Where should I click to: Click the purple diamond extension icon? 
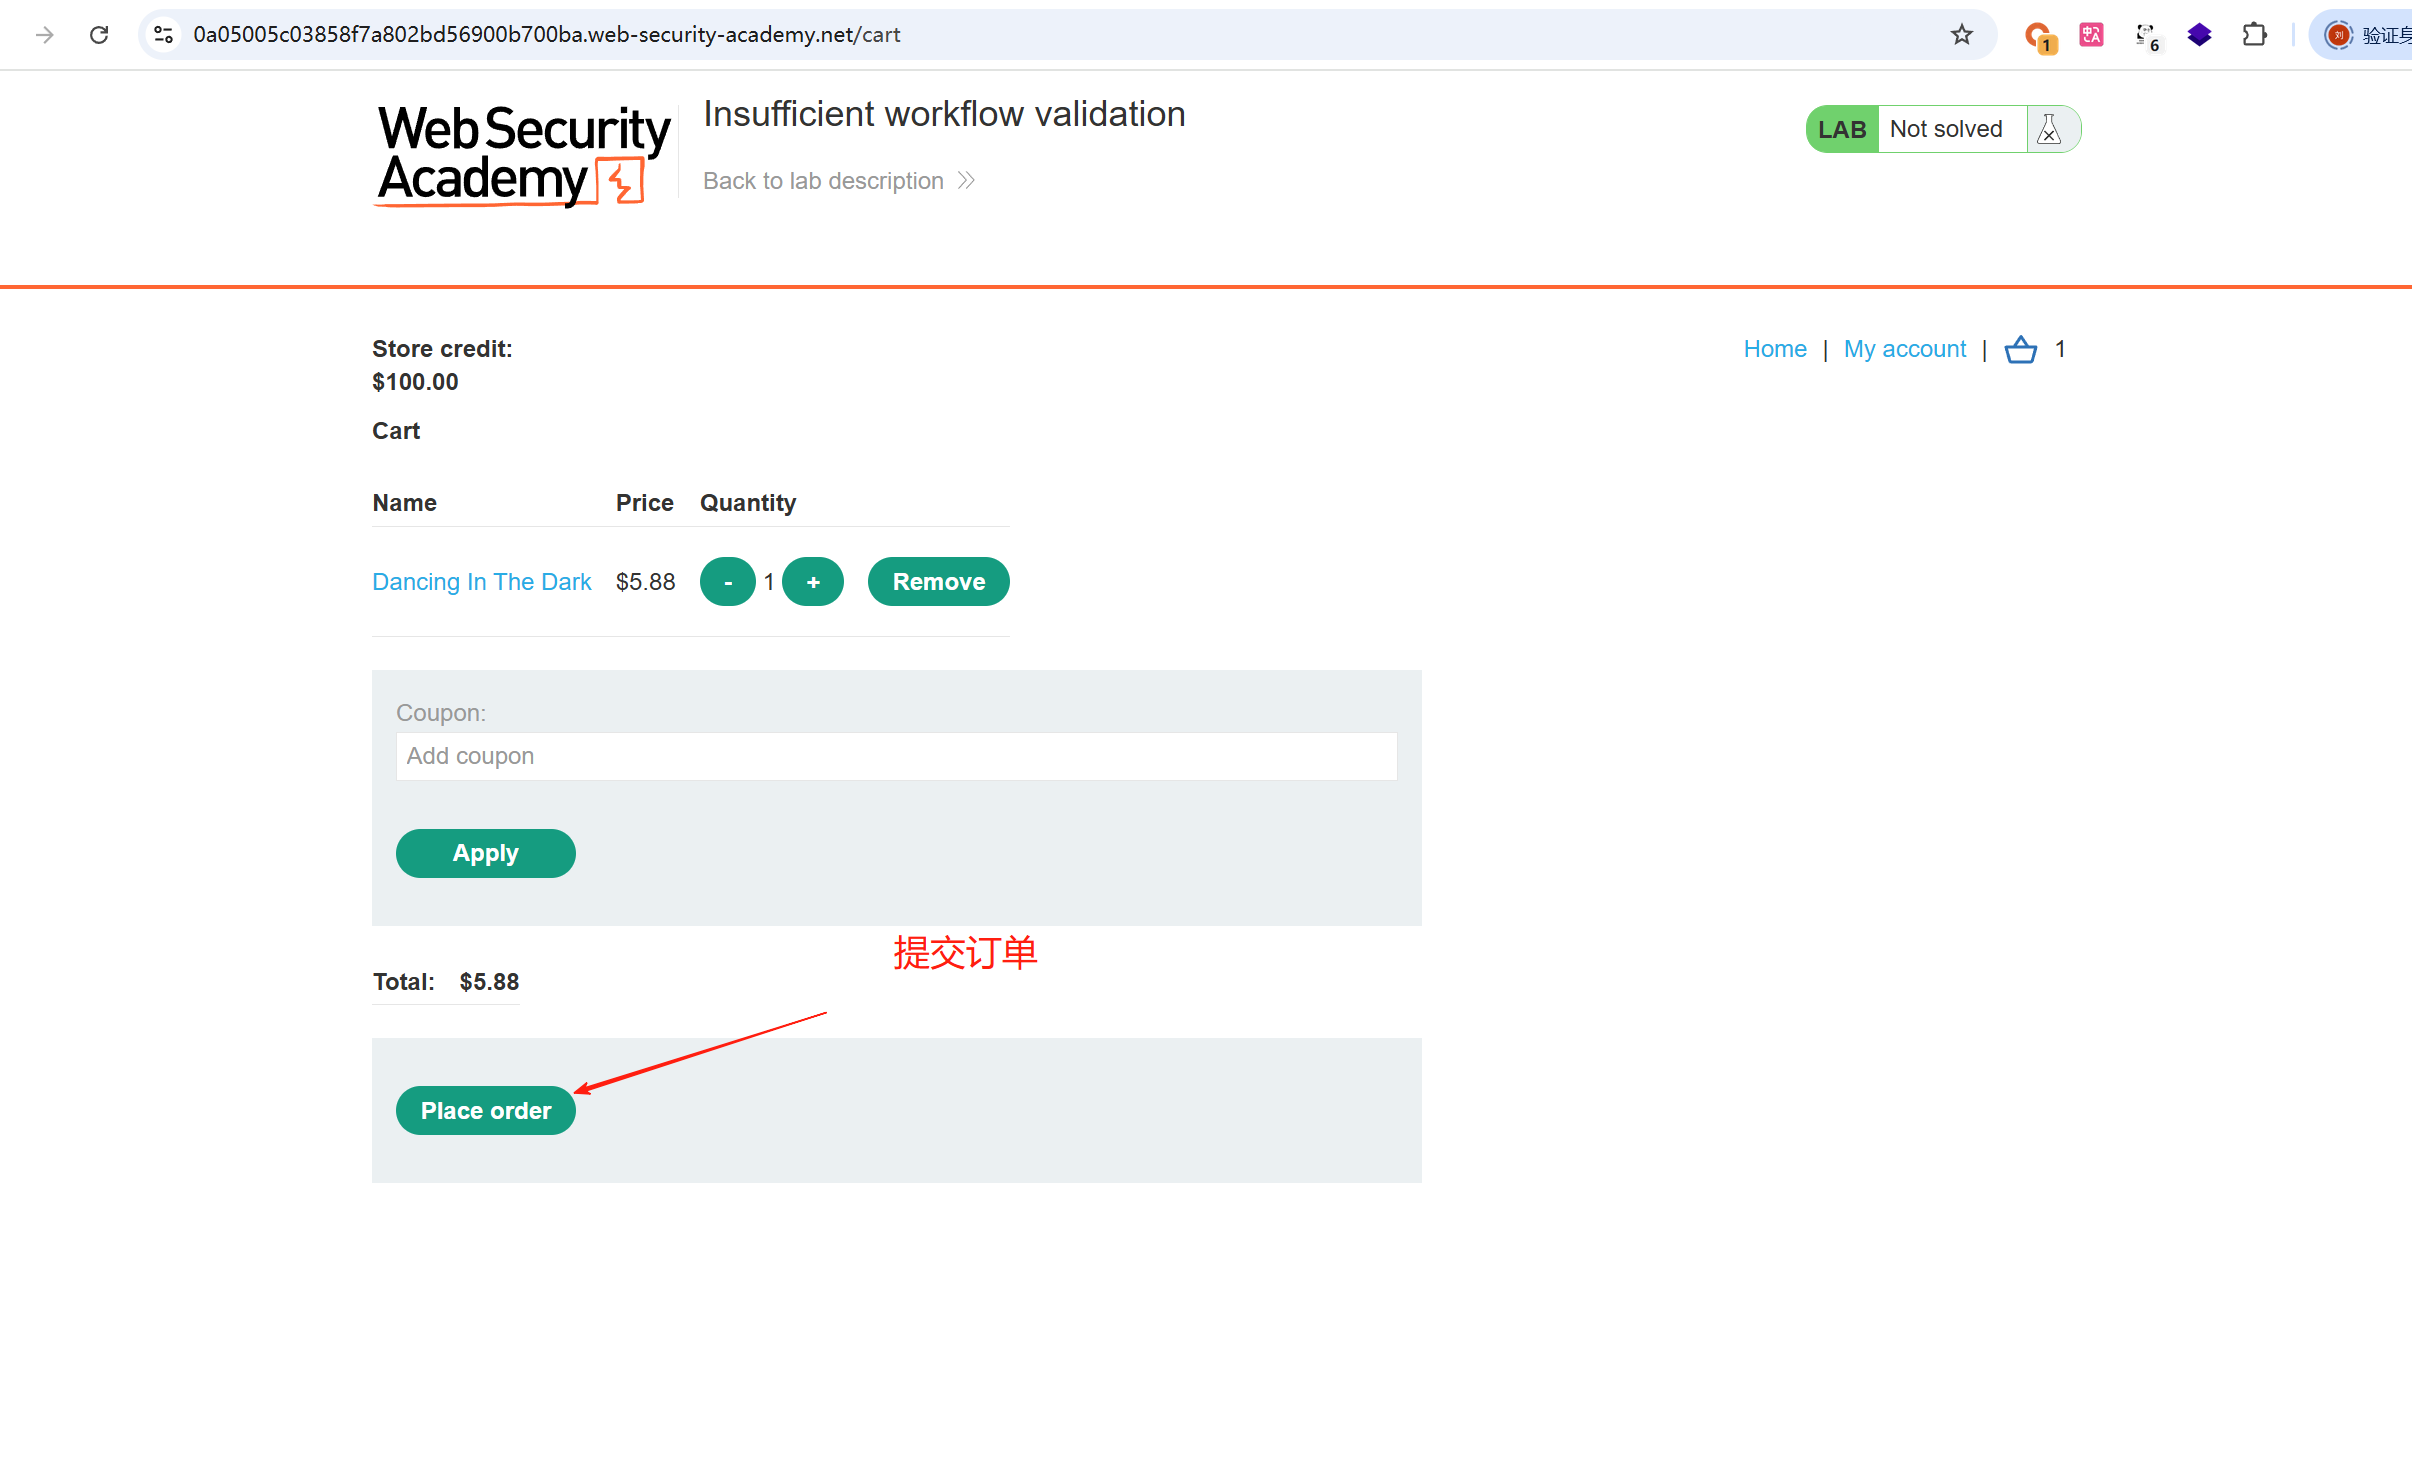tap(2199, 35)
